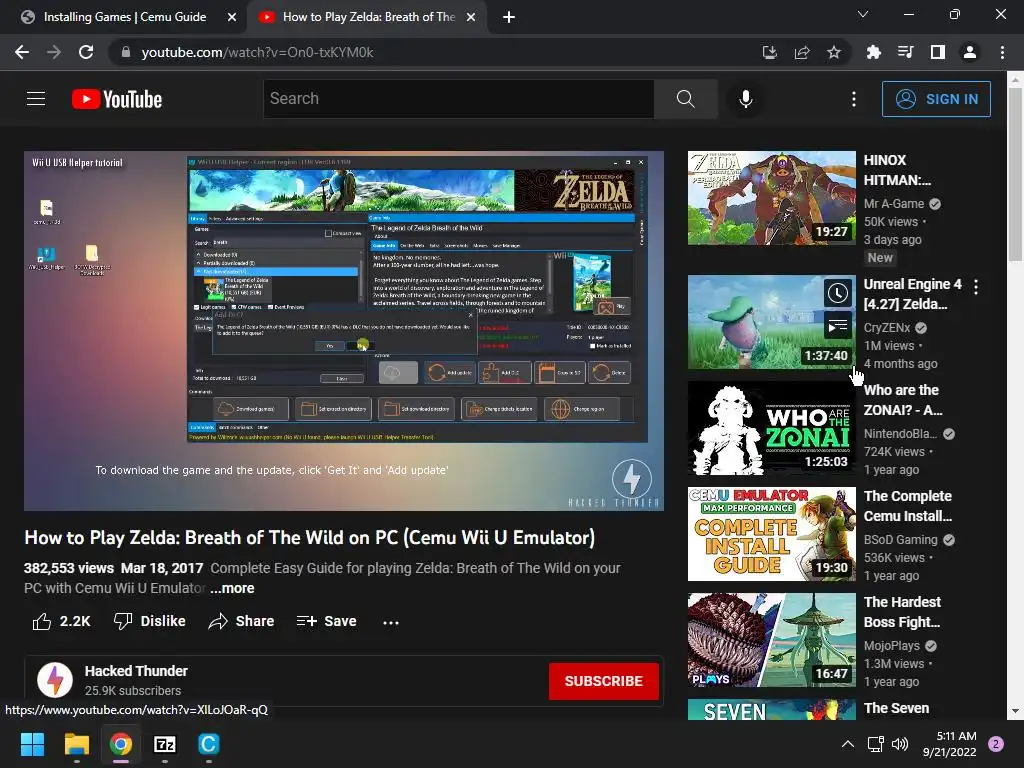The width and height of the screenshot is (1024, 768).
Task: Save video to a playlist
Action: click(x=326, y=621)
